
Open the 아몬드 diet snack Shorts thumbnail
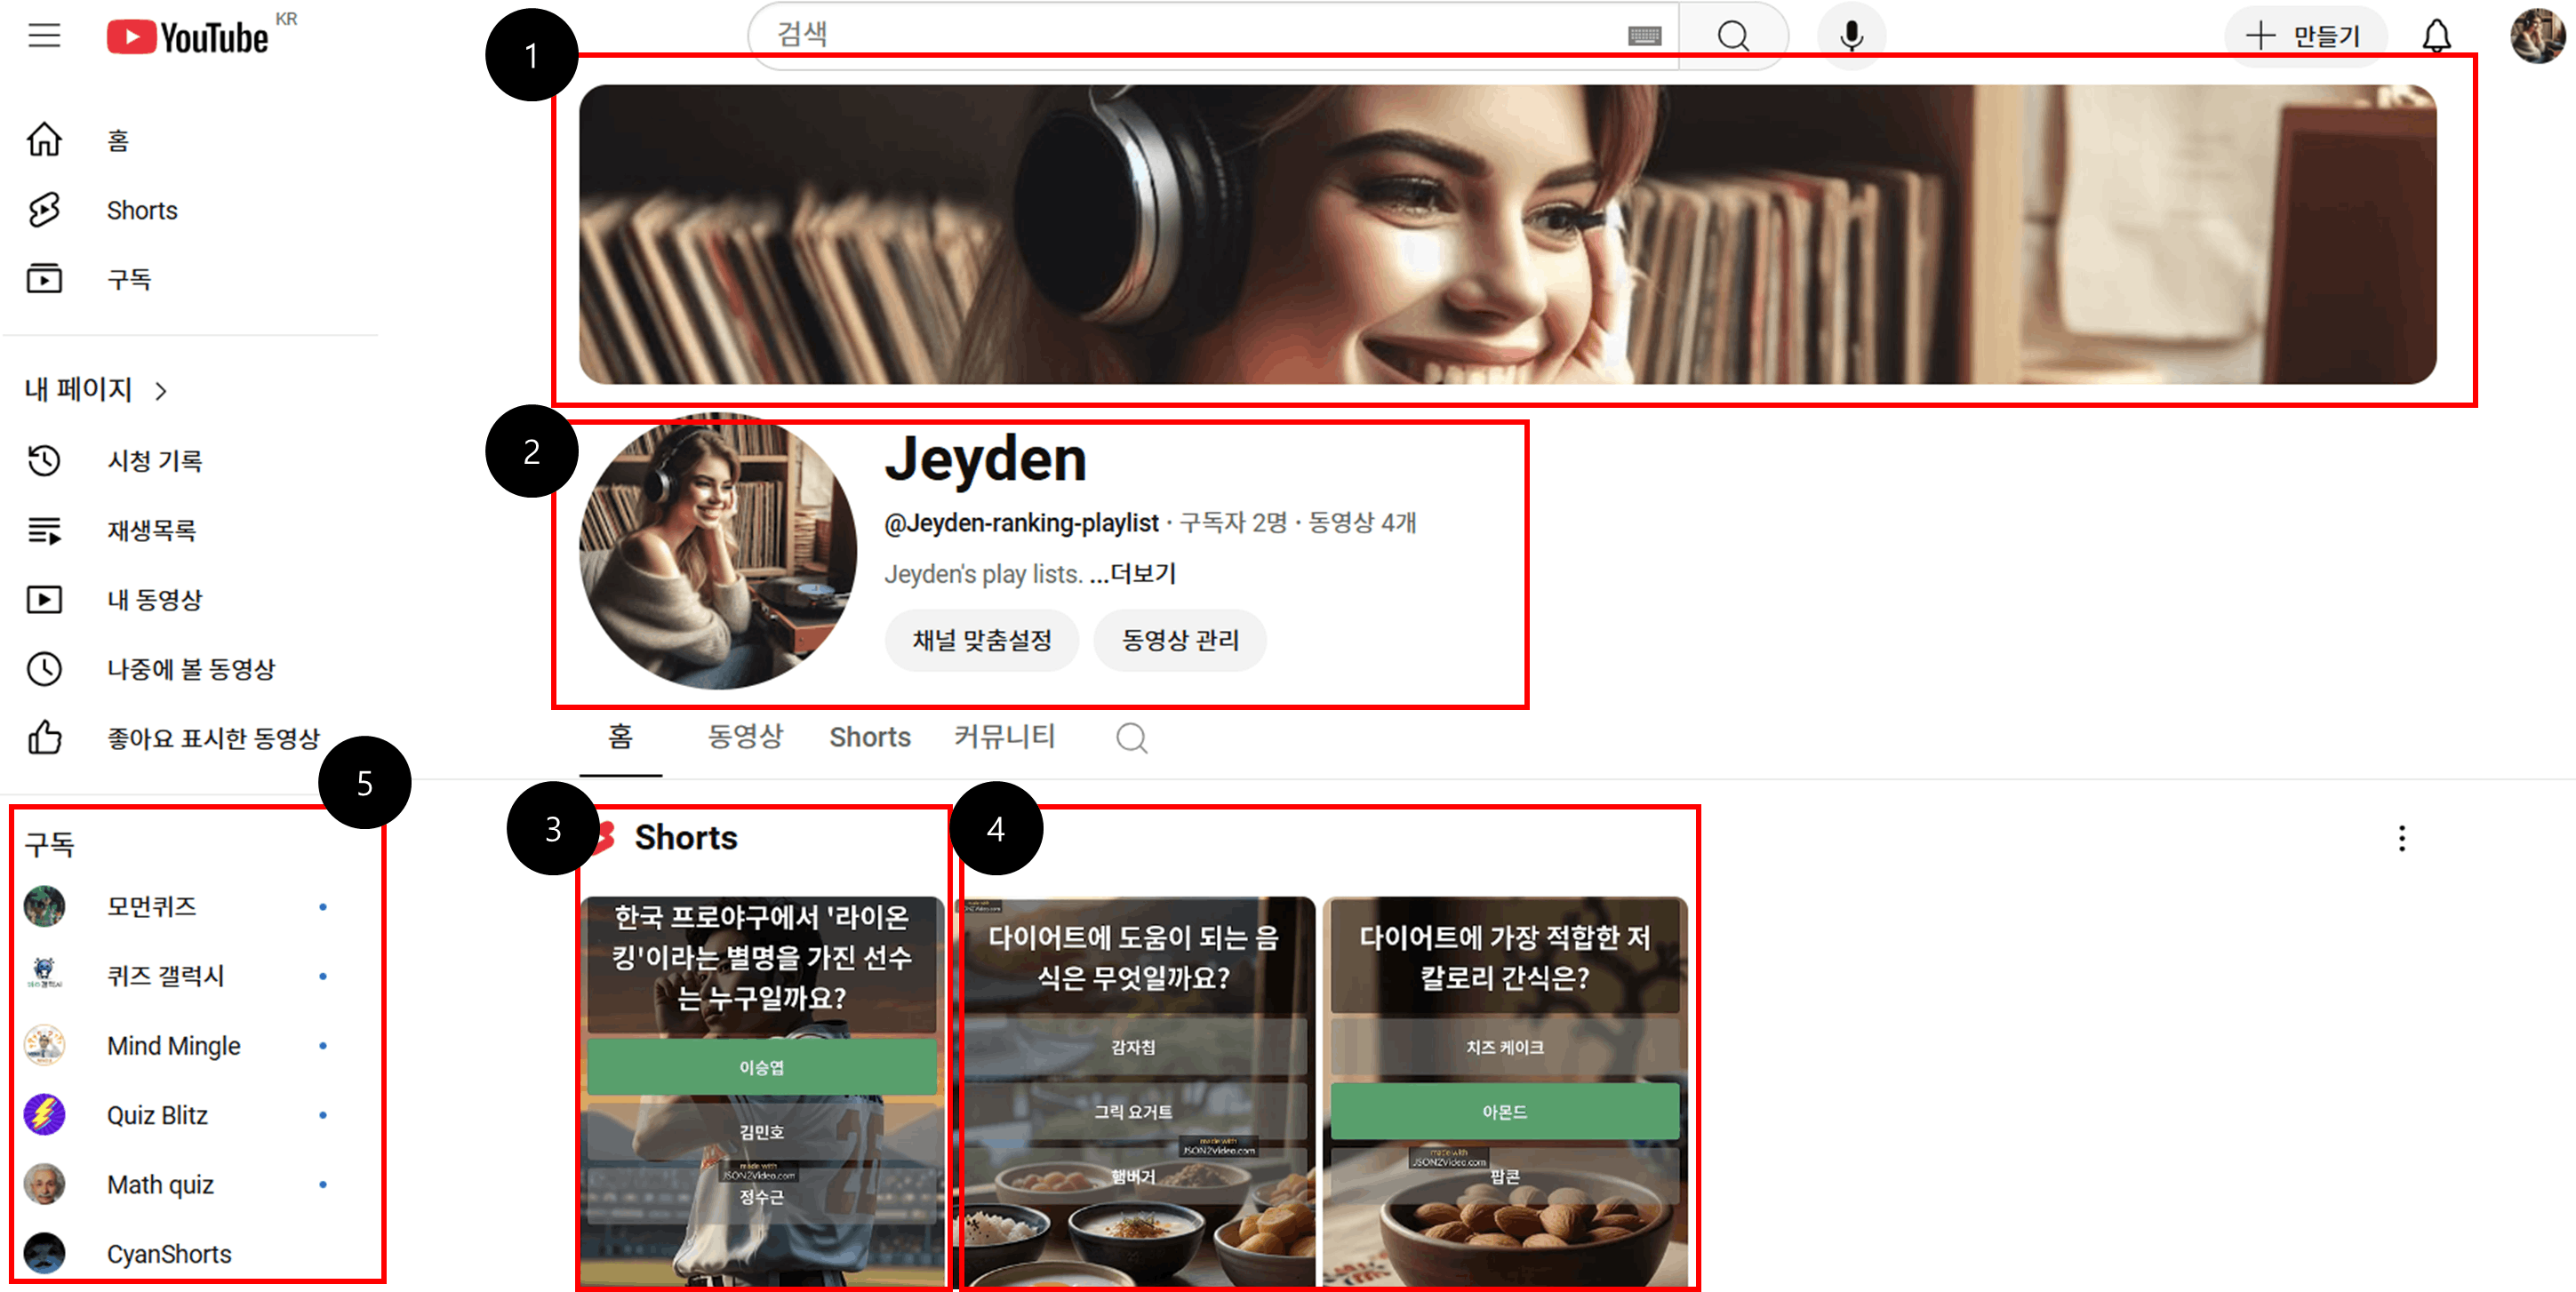pyautogui.click(x=1504, y=1090)
